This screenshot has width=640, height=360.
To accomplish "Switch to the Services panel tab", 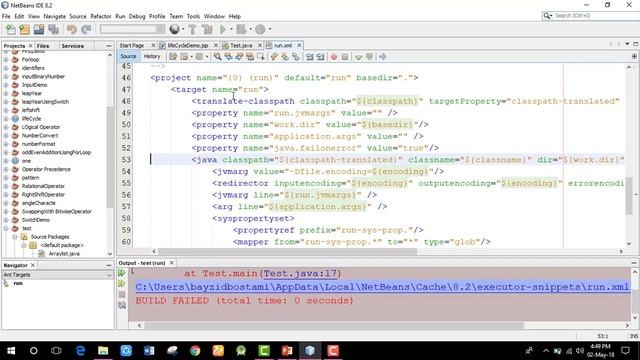I will point(73,46).
